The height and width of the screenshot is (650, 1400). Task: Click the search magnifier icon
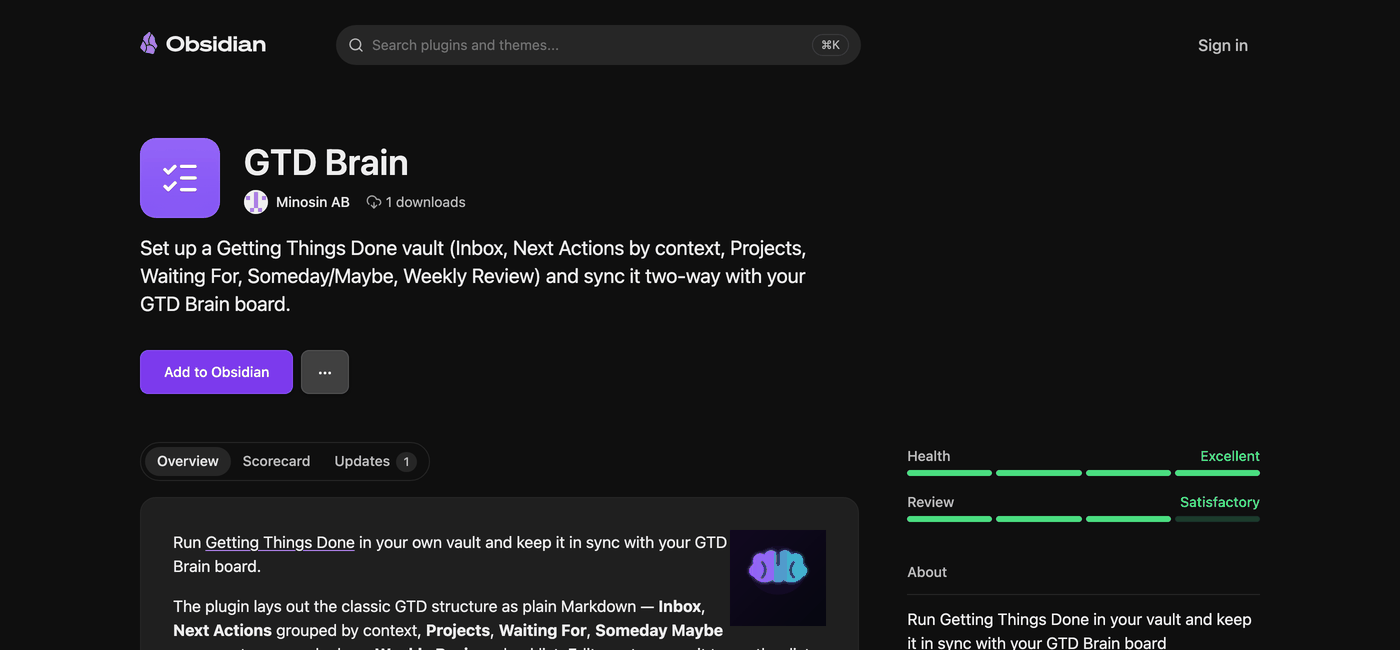point(355,45)
